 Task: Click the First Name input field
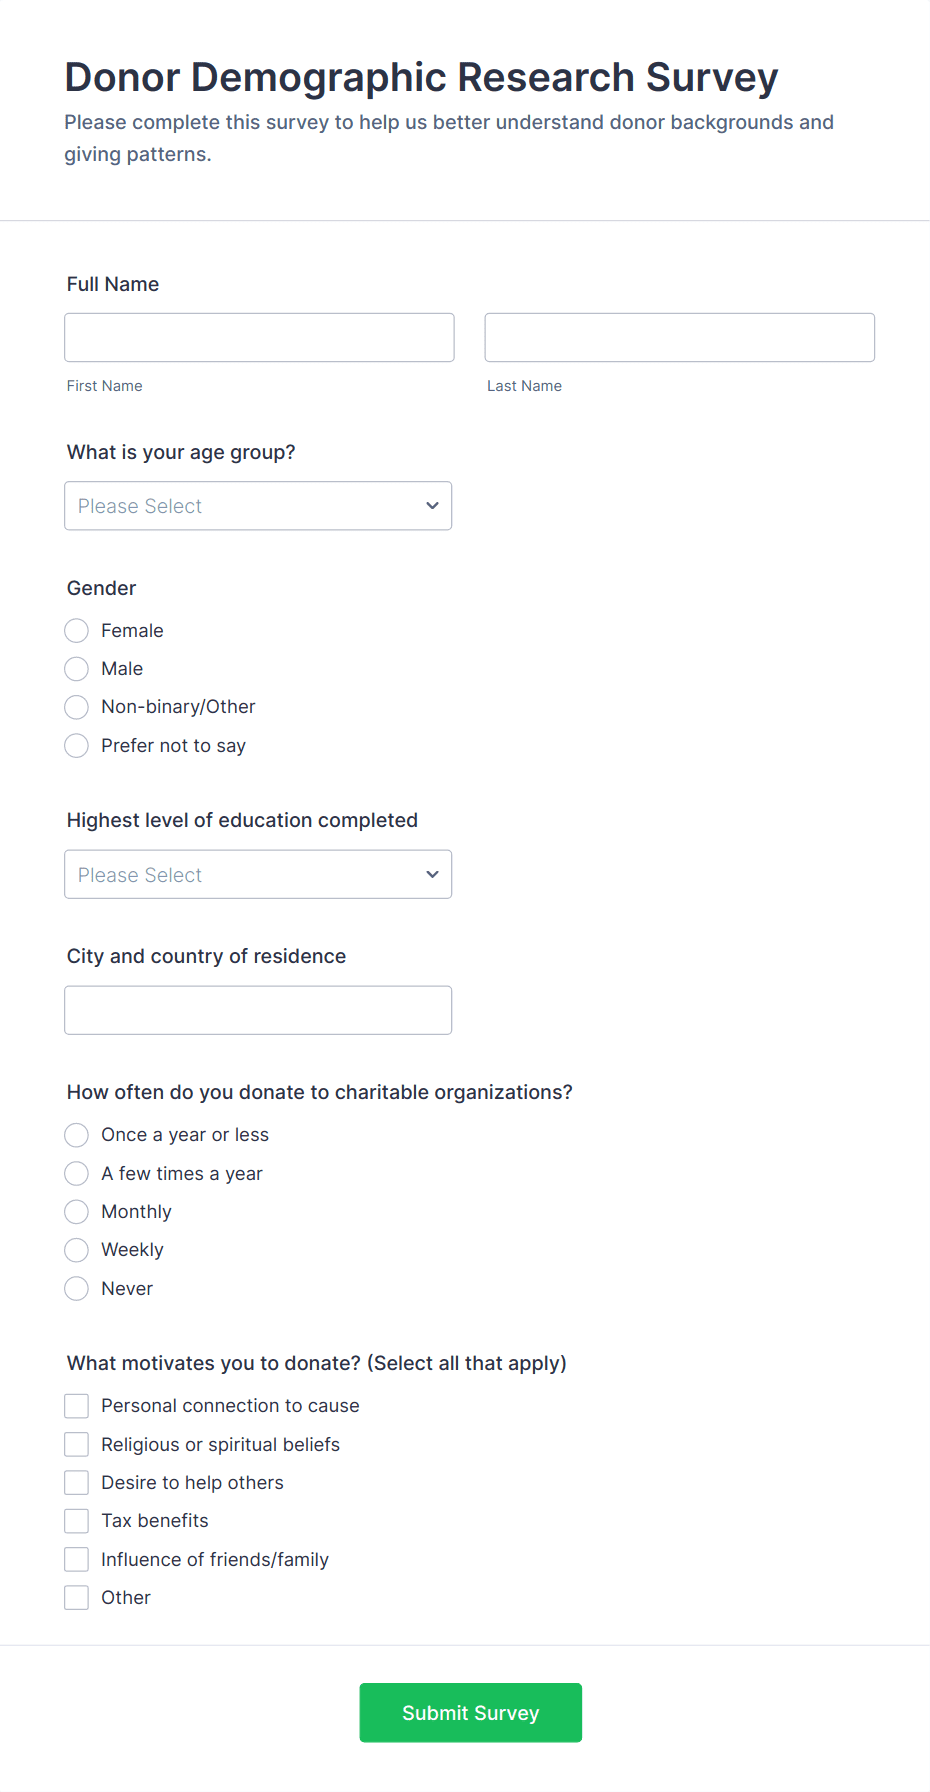coord(259,337)
